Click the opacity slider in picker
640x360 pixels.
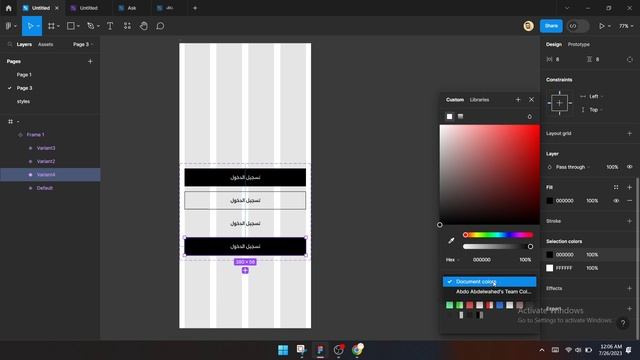pos(498,247)
